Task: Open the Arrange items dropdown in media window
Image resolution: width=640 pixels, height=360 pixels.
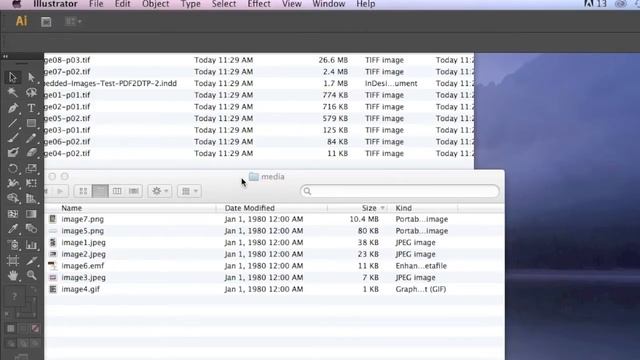Action: pos(189,191)
